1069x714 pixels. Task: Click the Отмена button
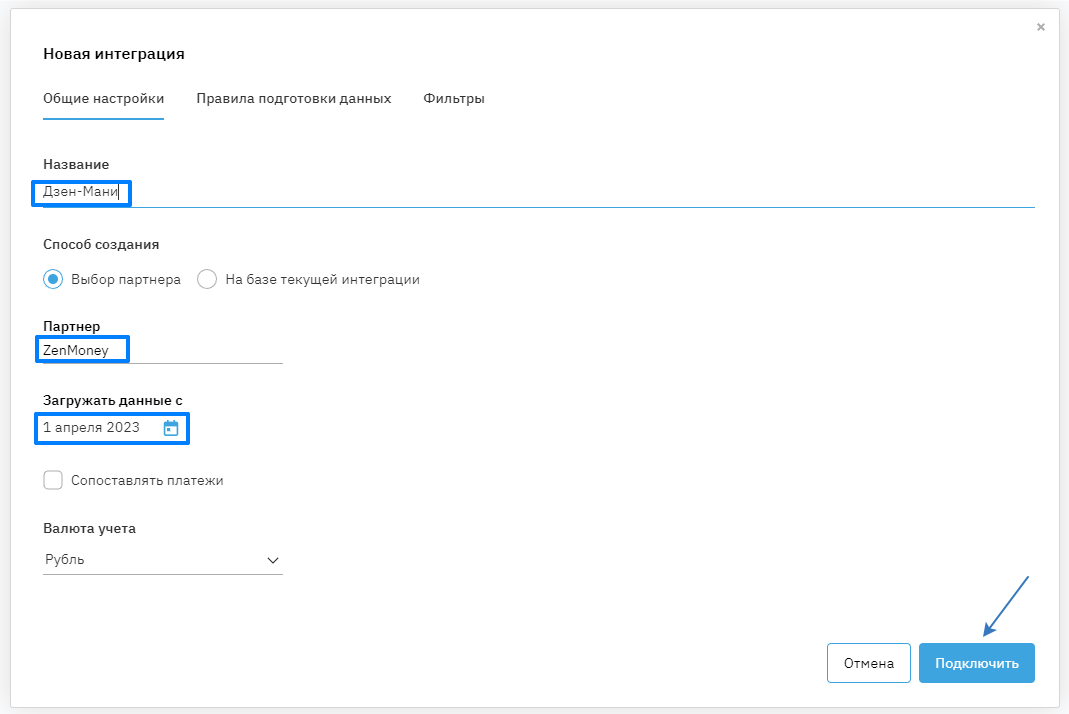868,663
